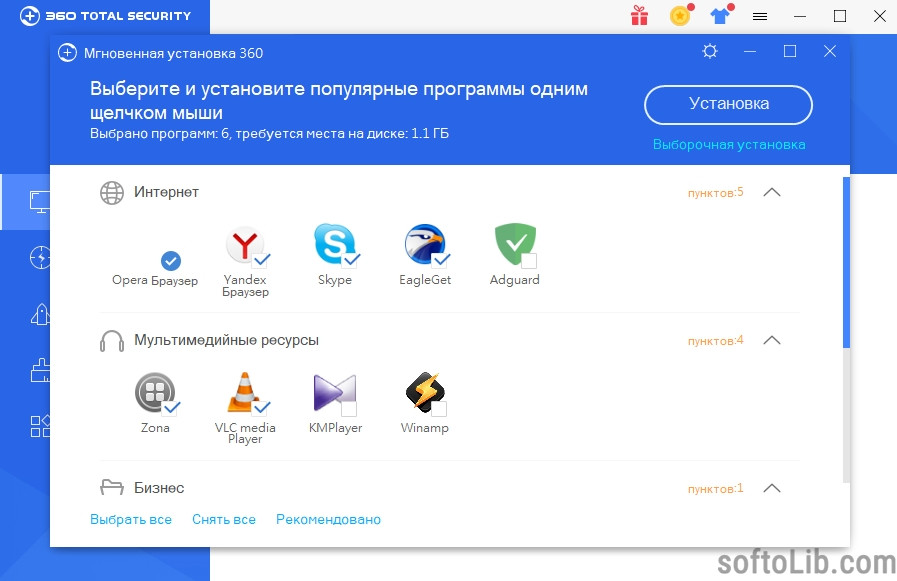Click the KMPlayer app icon
Image resolution: width=897 pixels, height=581 pixels.
click(x=335, y=392)
